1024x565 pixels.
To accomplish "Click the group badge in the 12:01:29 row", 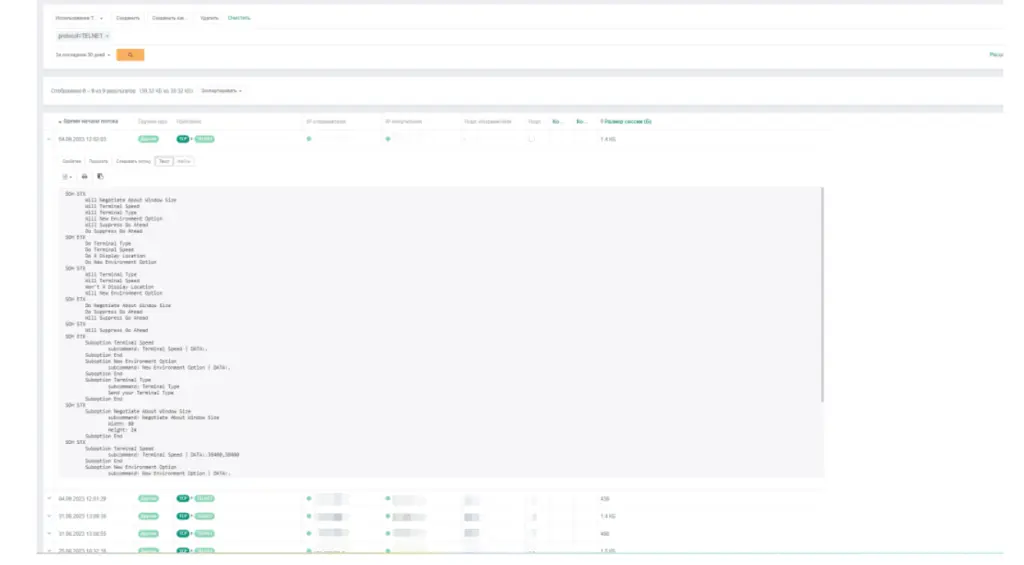I will 148,498.
